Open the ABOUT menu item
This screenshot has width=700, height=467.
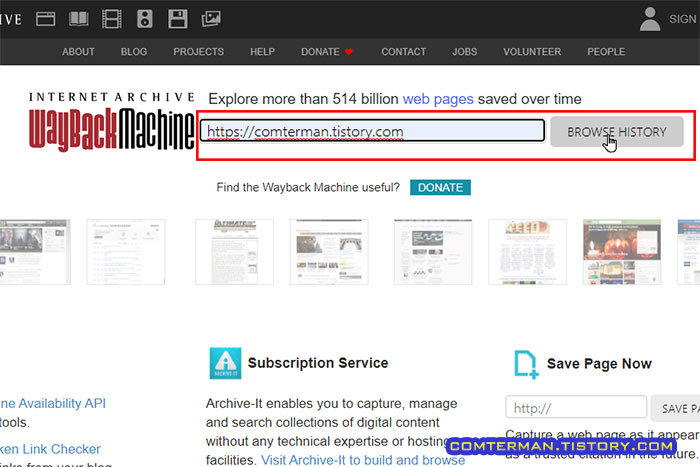pyautogui.click(x=78, y=52)
